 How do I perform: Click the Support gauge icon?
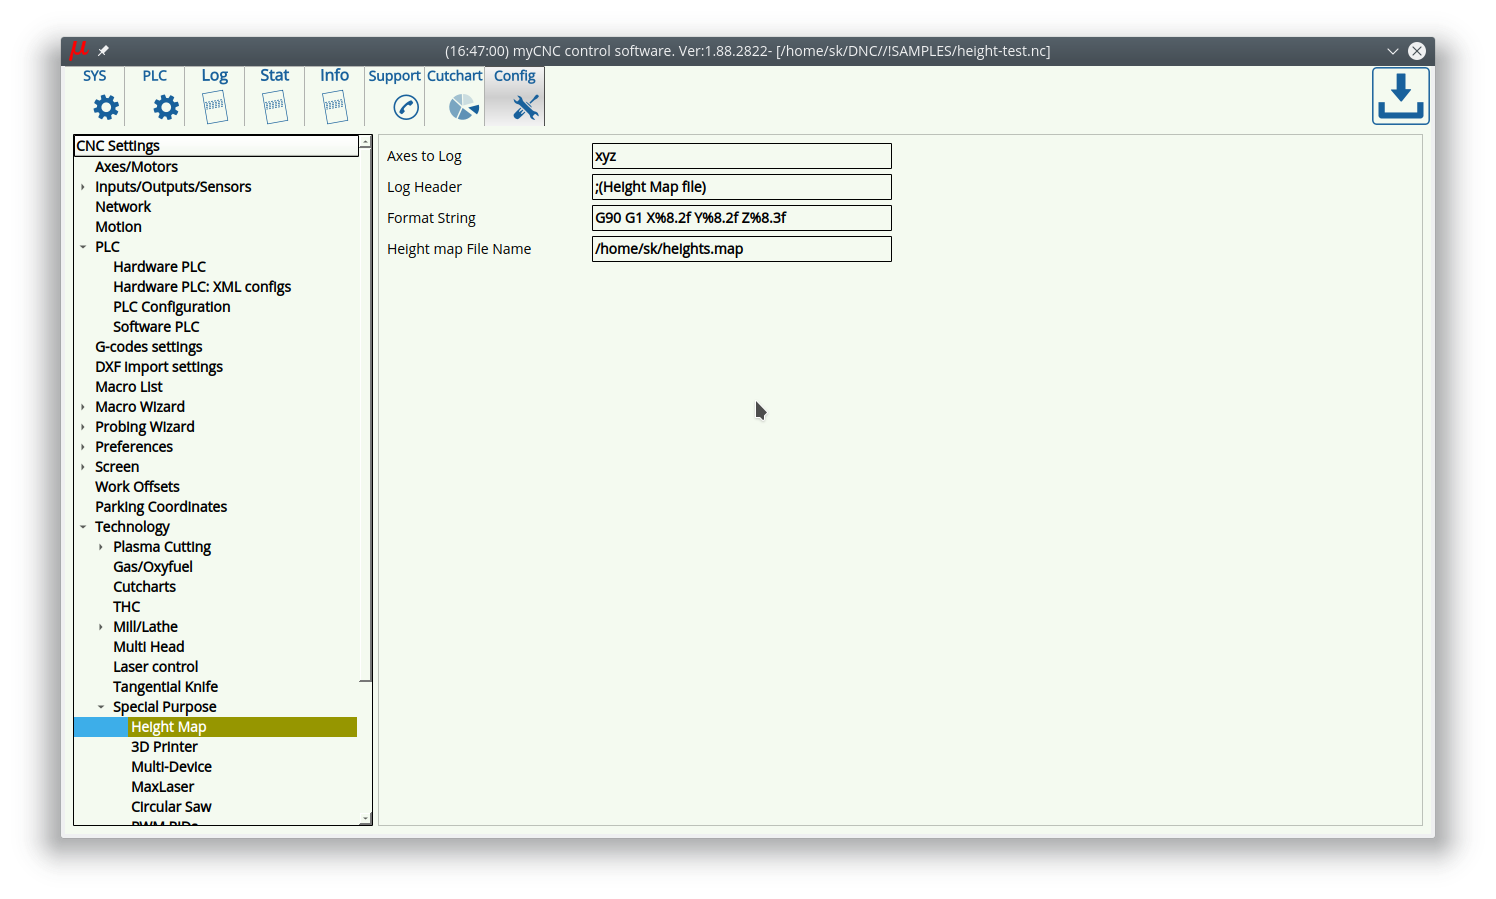[x=405, y=107]
